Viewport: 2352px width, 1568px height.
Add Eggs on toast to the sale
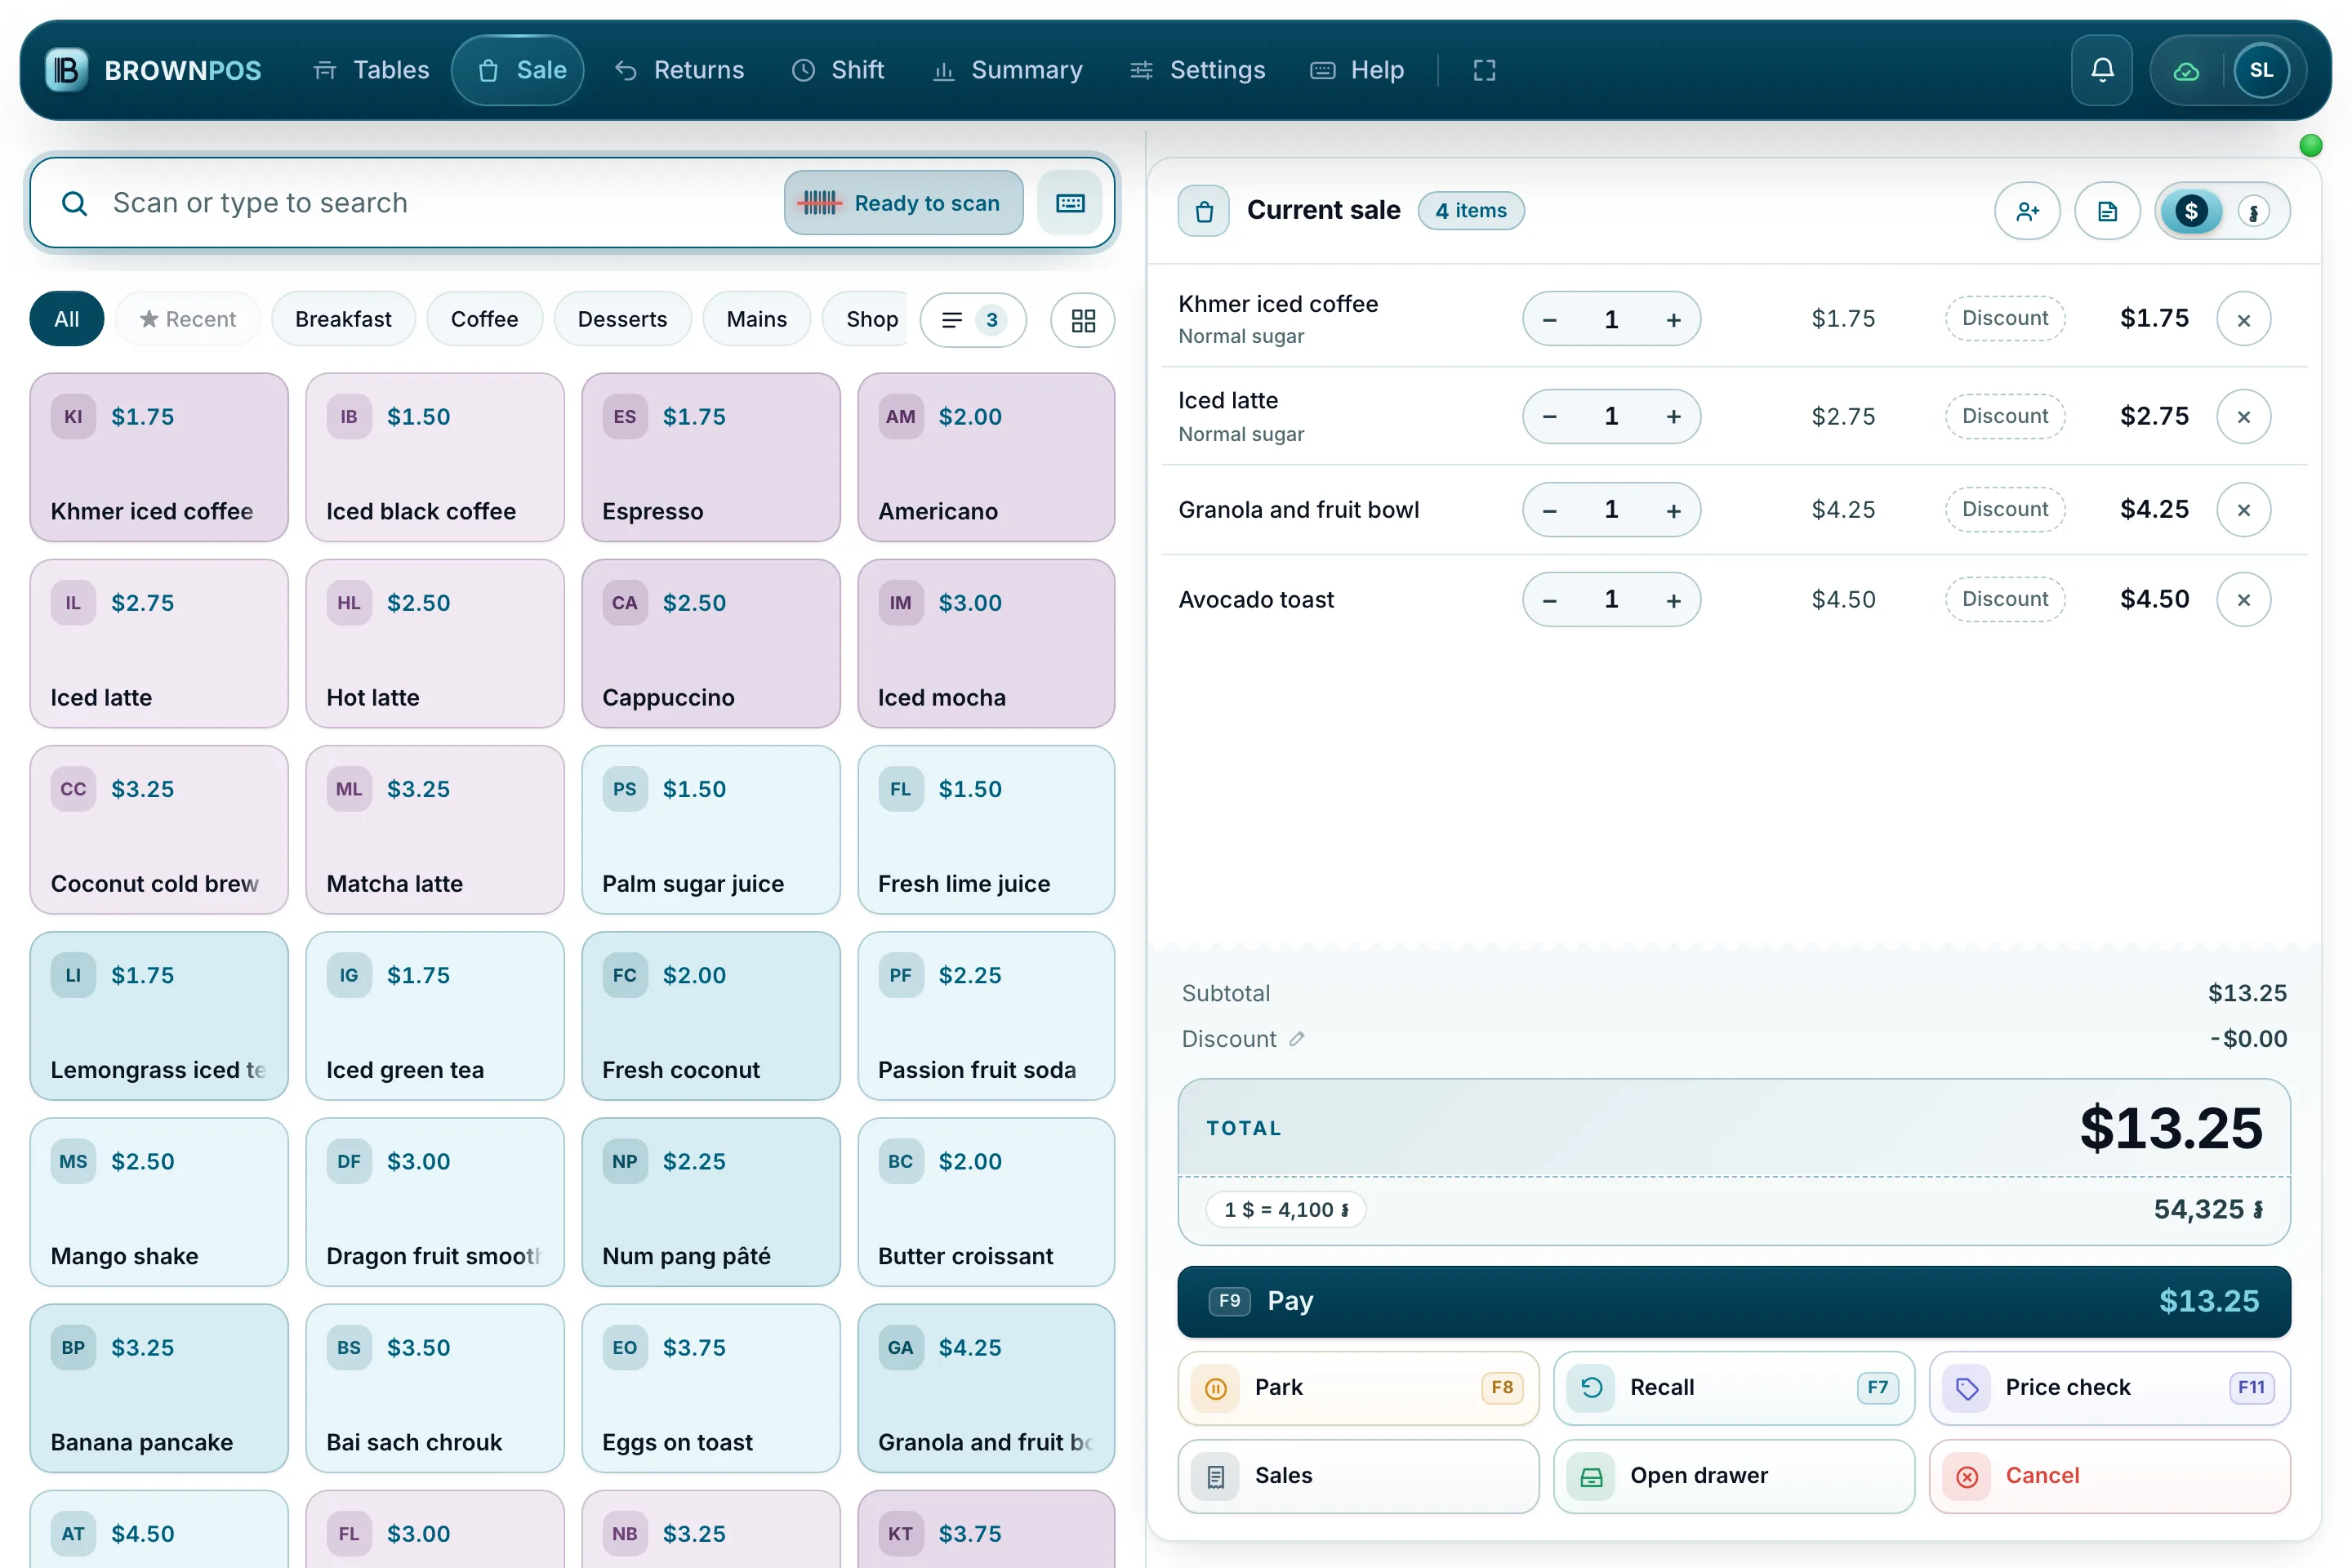710,1388
